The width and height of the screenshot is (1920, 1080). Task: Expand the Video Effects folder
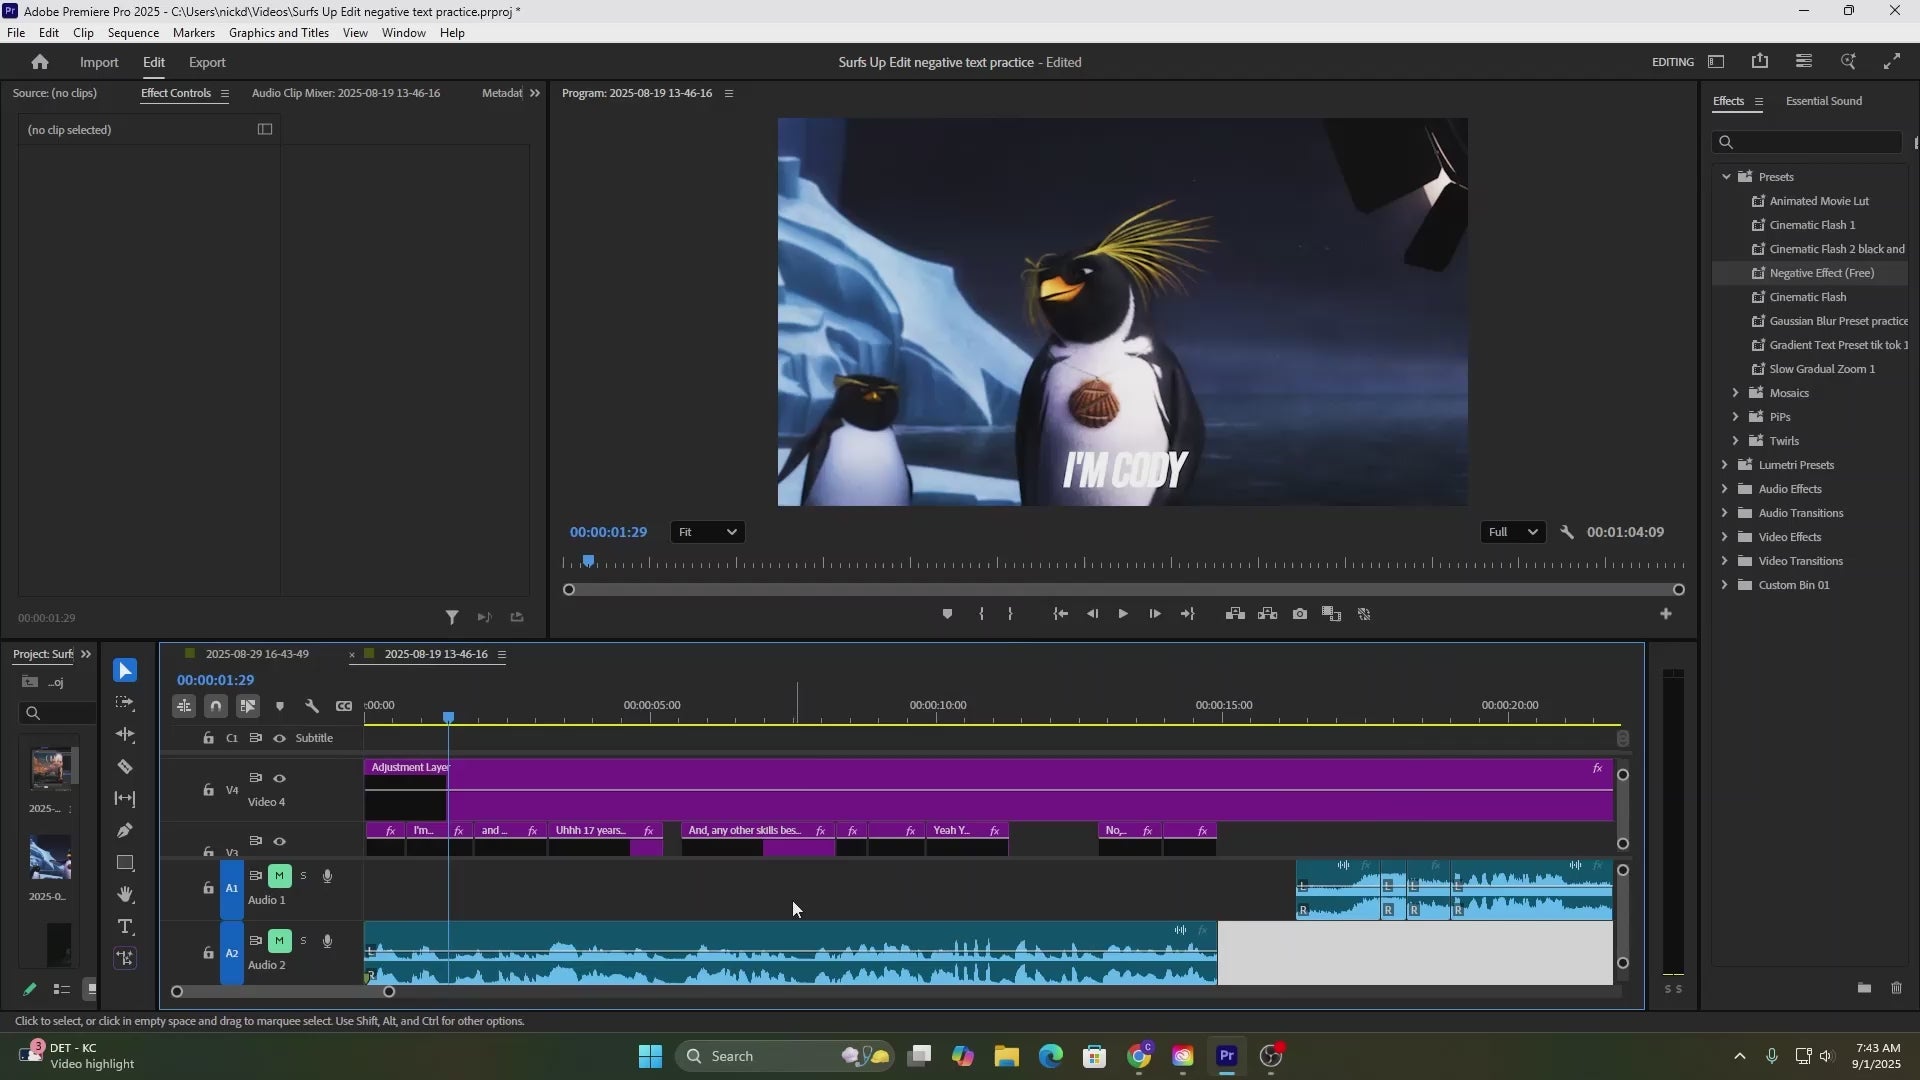tap(1724, 537)
